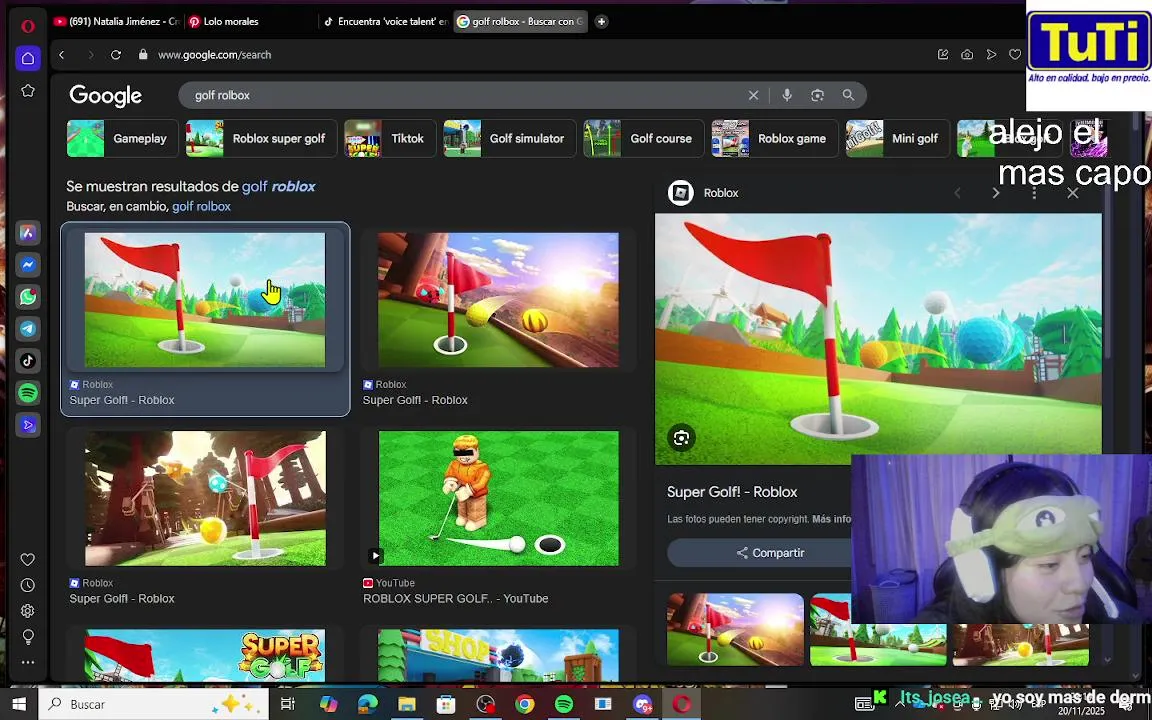Open bookmarks star icon in Opera sidebar
1152x720 pixels.
click(28, 90)
